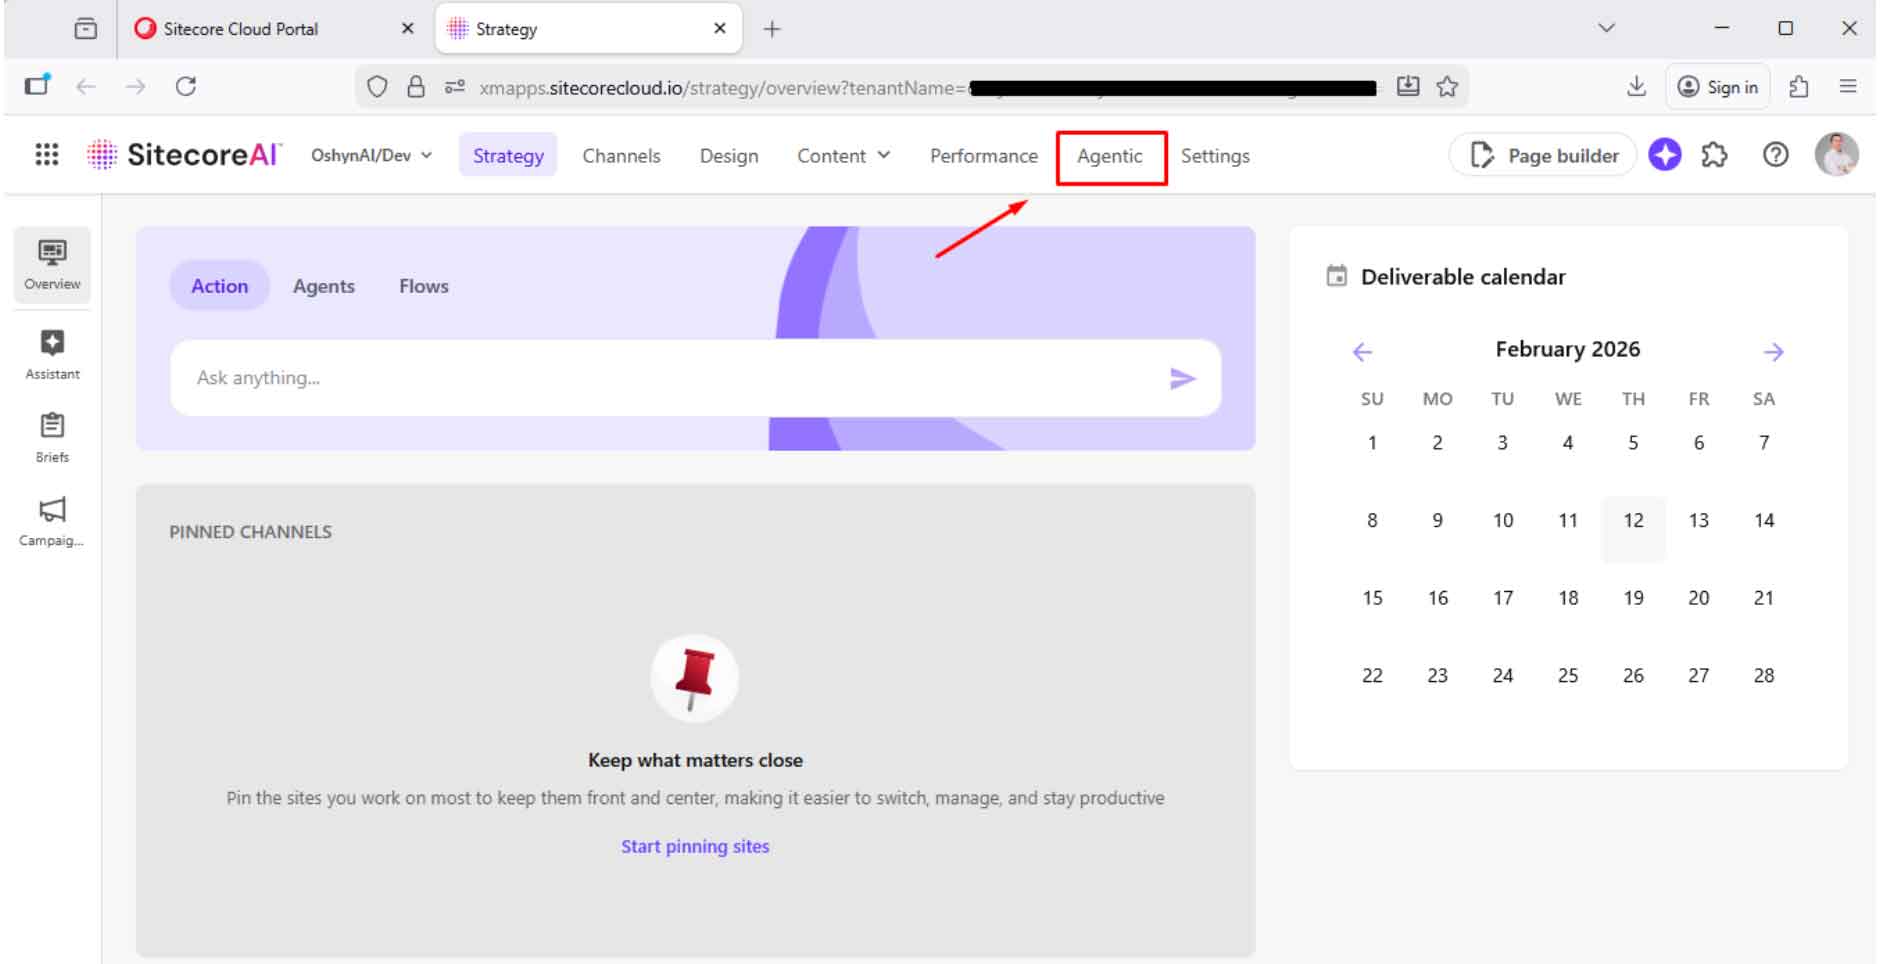This screenshot has width=1880, height=964.
Task: Open the Briefs sidebar item
Action: [x=52, y=438]
